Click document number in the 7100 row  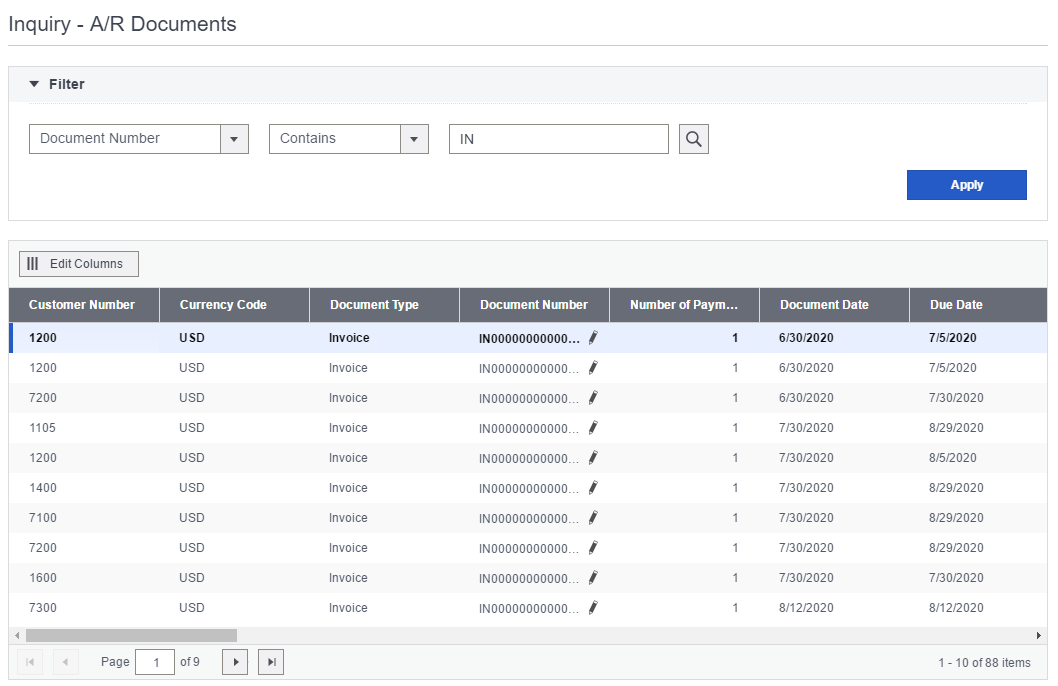pos(529,519)
